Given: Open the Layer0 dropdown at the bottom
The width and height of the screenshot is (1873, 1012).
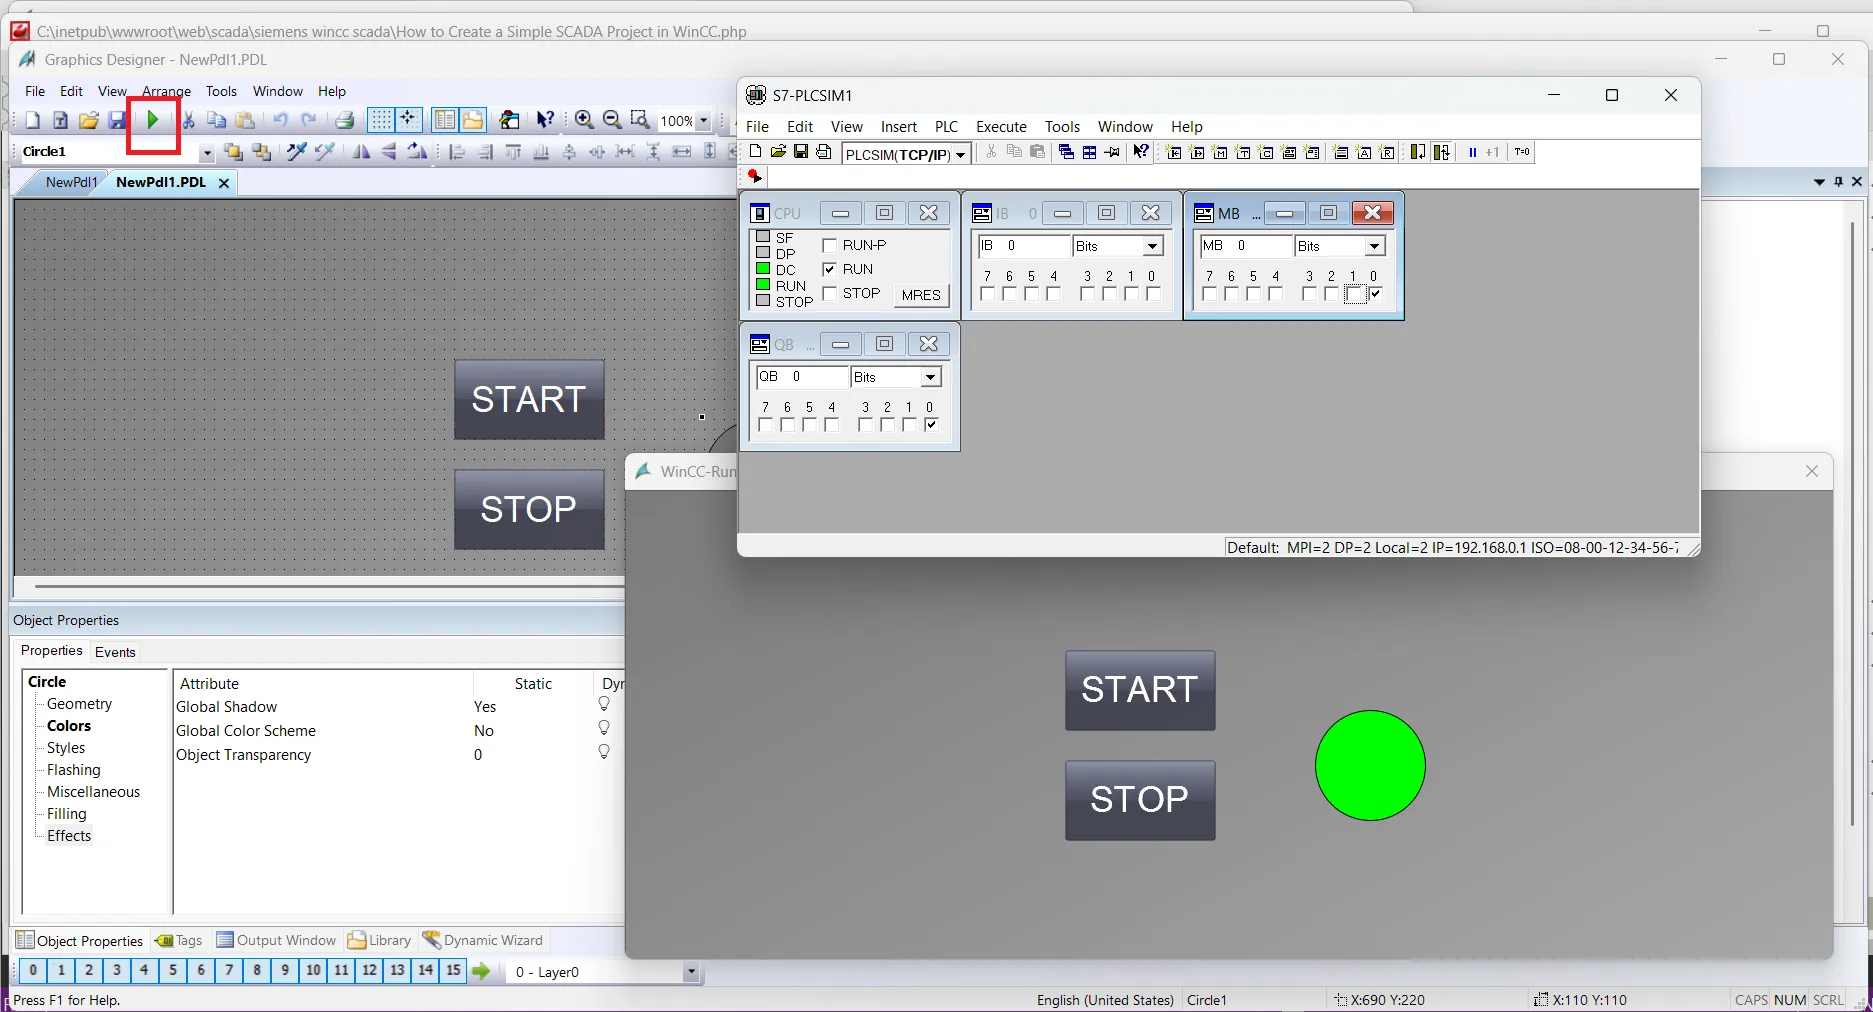Looking at the screenshot, I should coord(691,971).
